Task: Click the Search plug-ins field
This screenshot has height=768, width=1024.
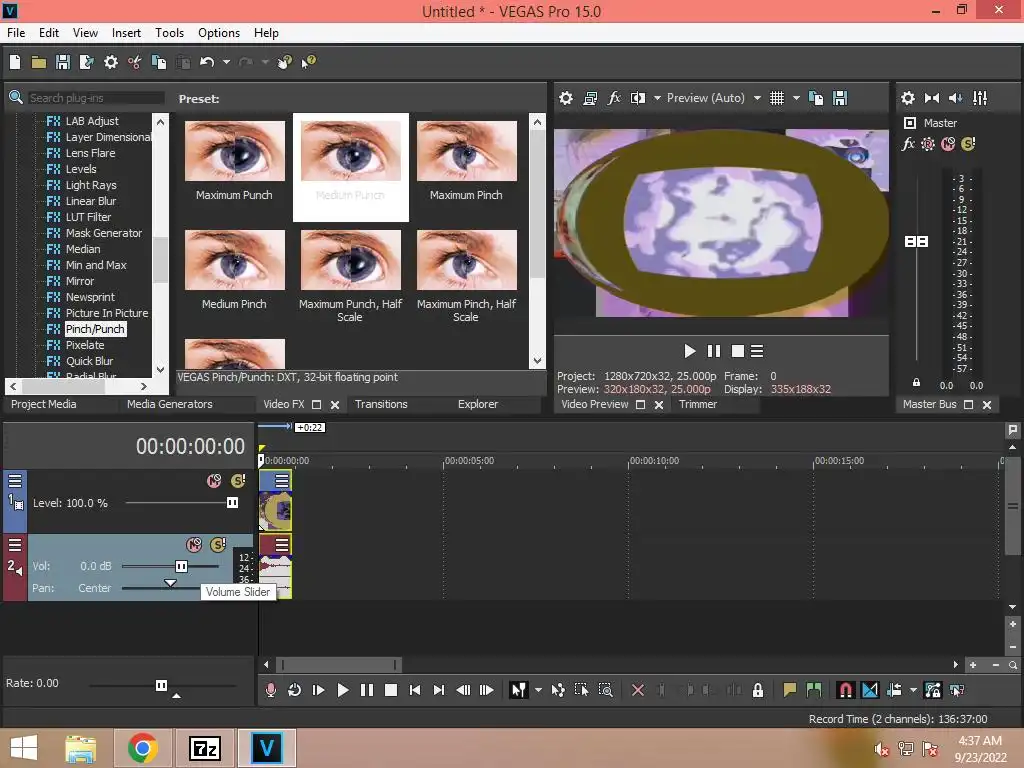Action: point(96,98)
